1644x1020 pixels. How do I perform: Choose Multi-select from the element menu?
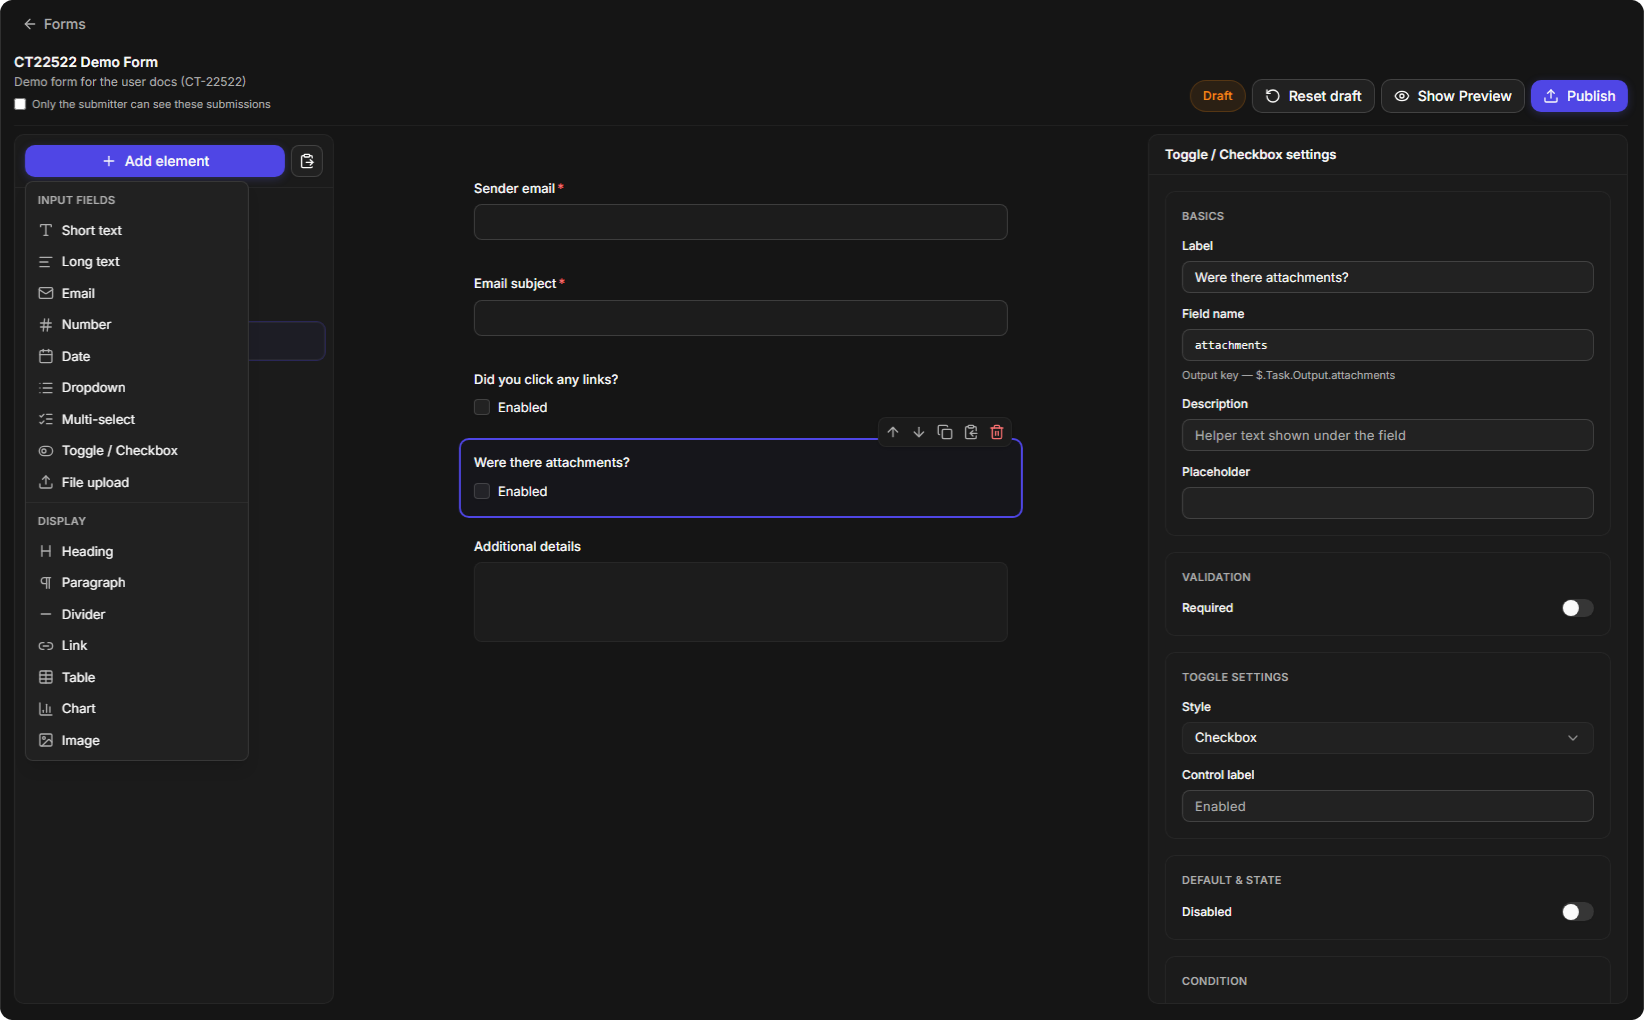(x=137, y=419)
